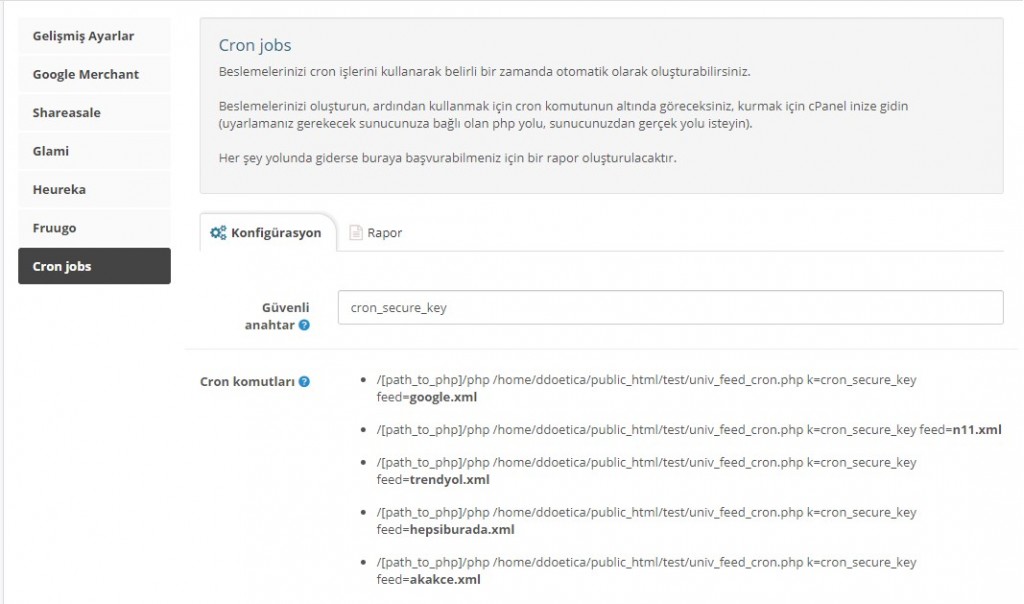
Task: Open Google Merchant settings in sidebar
Action: [94, 74]
